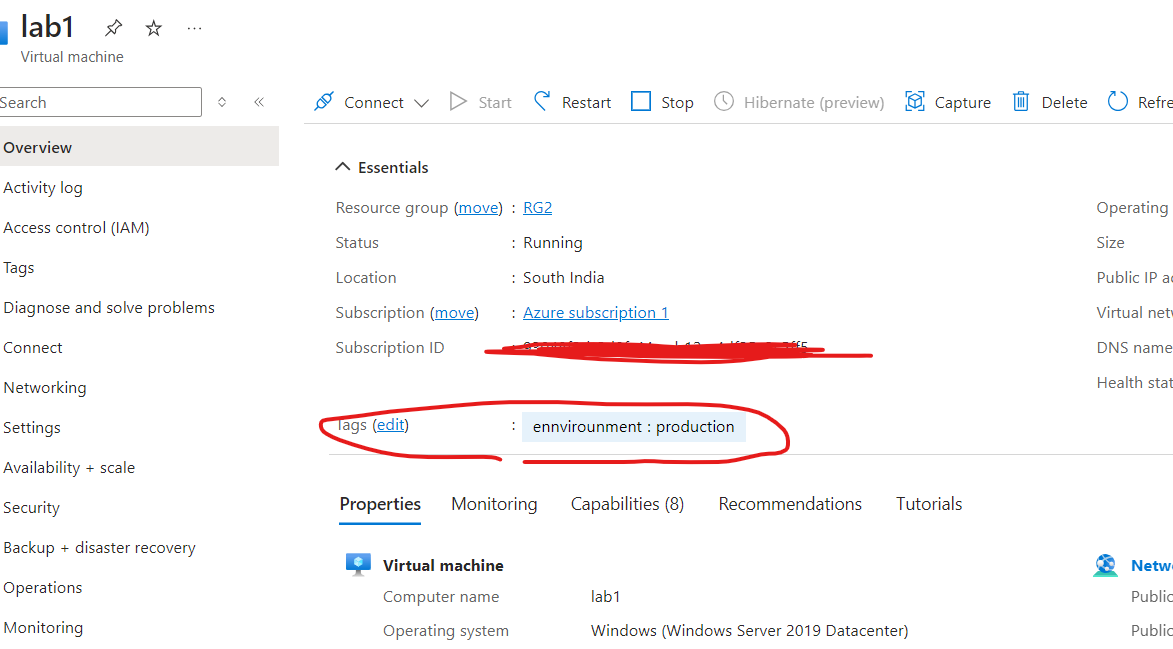Open the RG2 resource group link
1173x649 pixels.
[x=537, y=208]
